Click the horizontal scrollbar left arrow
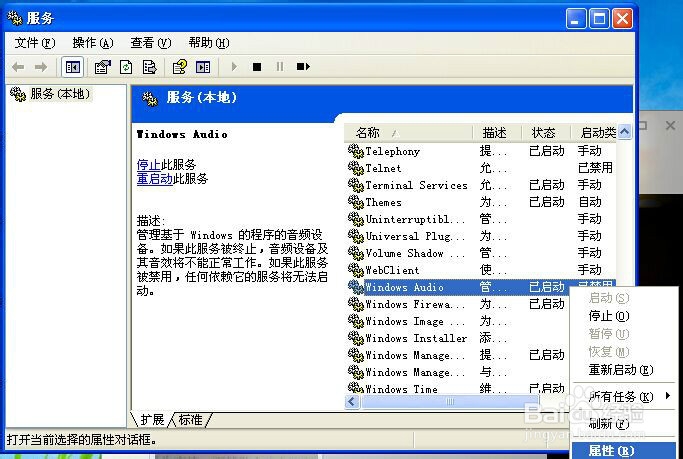This screenshot has width=683, height=459. (x=352, y=401)
